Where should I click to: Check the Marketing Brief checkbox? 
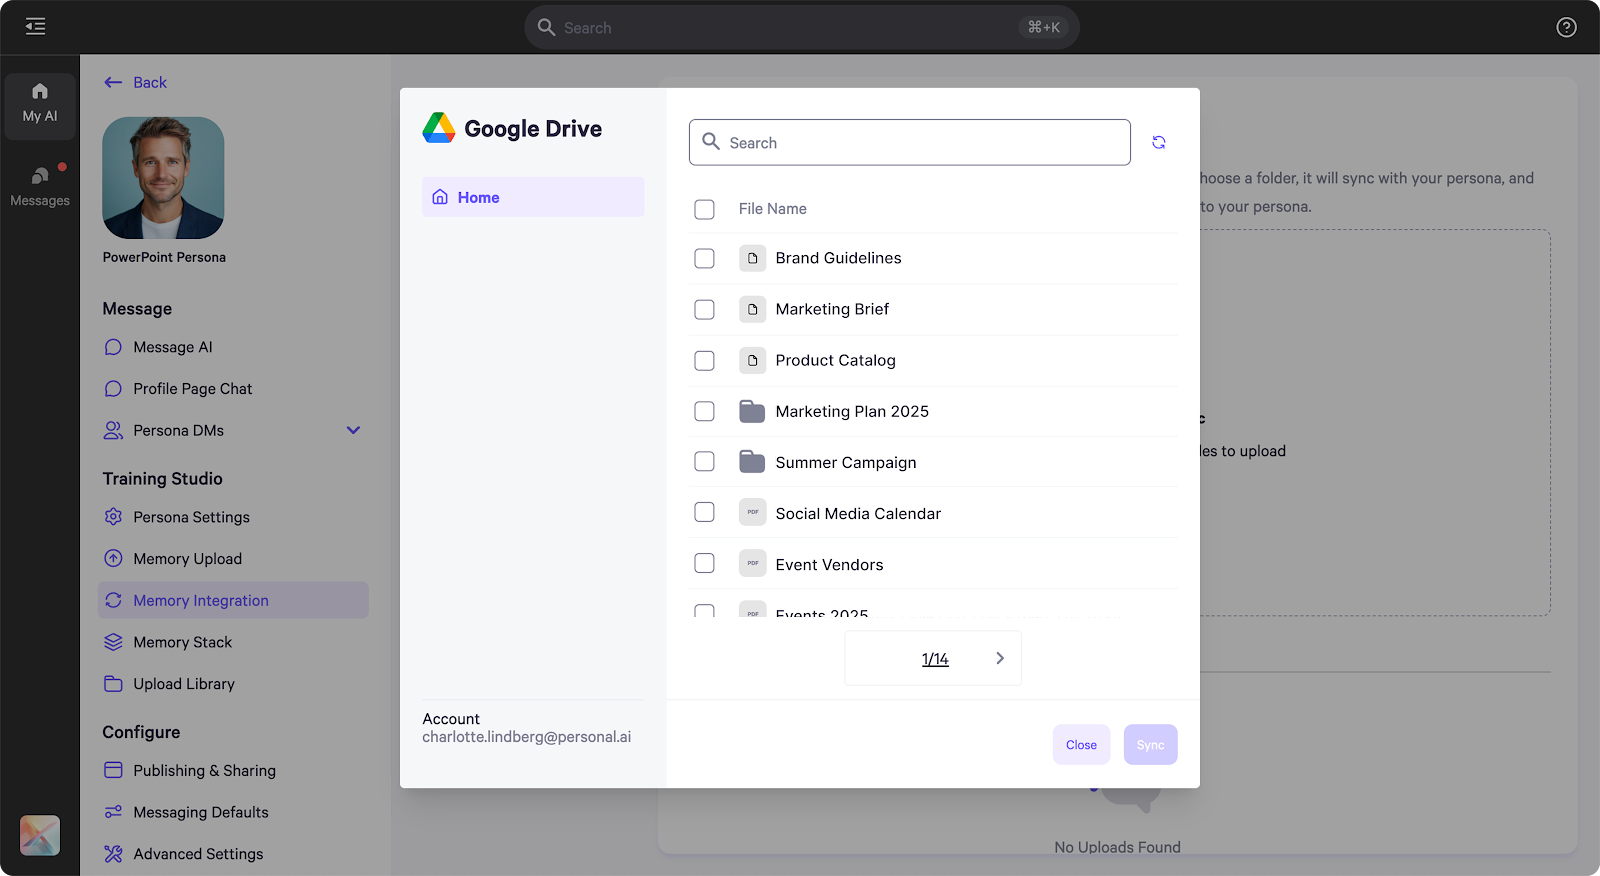tap(704, 309)
